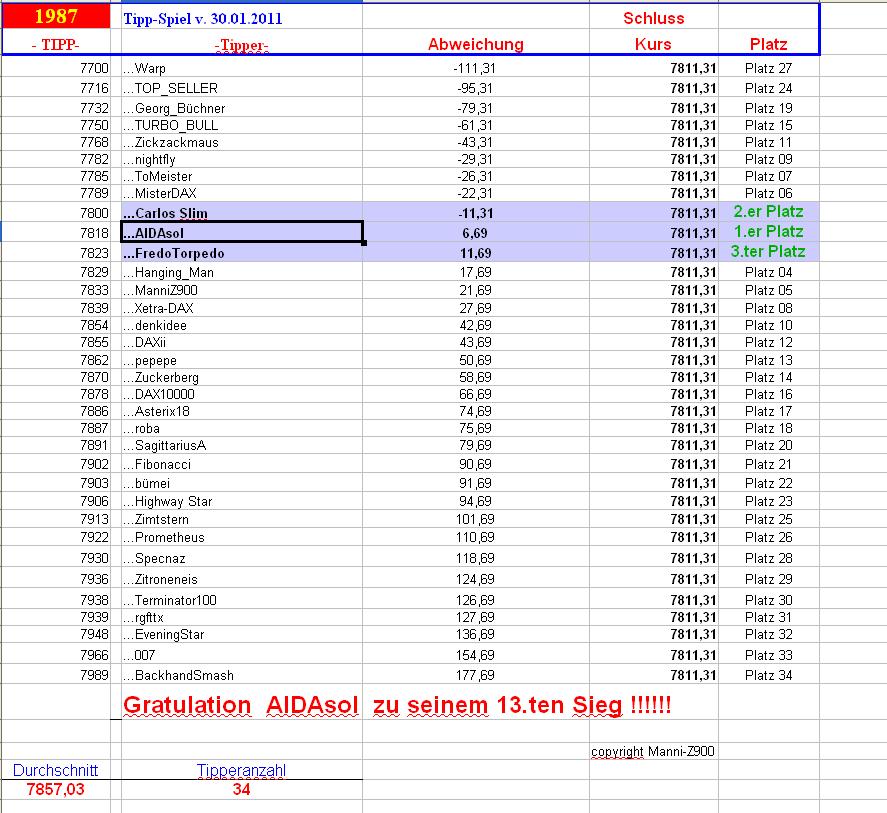The image size is (887, 813).
Task: Select the -TIPP- column header
Action: pyautogui.click(x=57, y=44)
